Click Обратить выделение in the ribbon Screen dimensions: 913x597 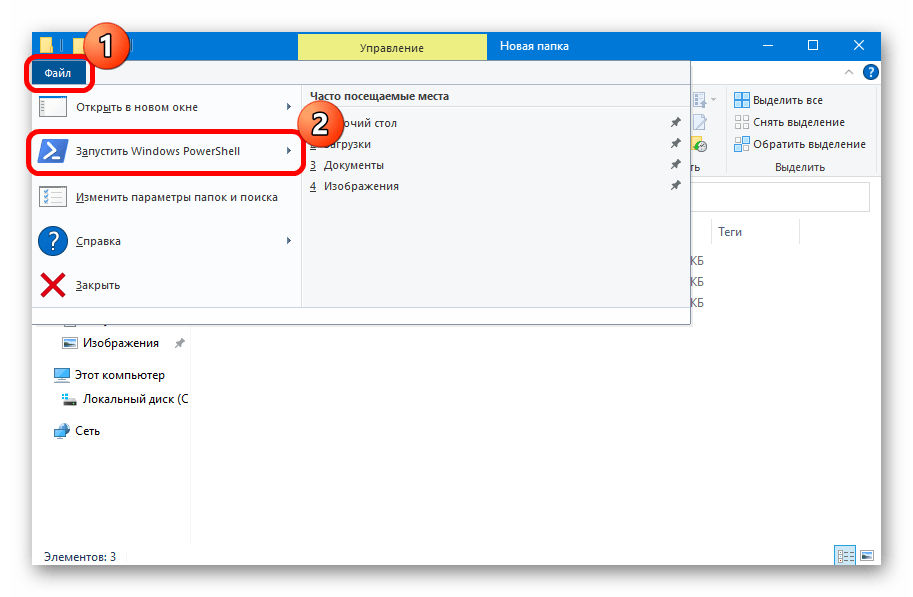tap(799, 144)
